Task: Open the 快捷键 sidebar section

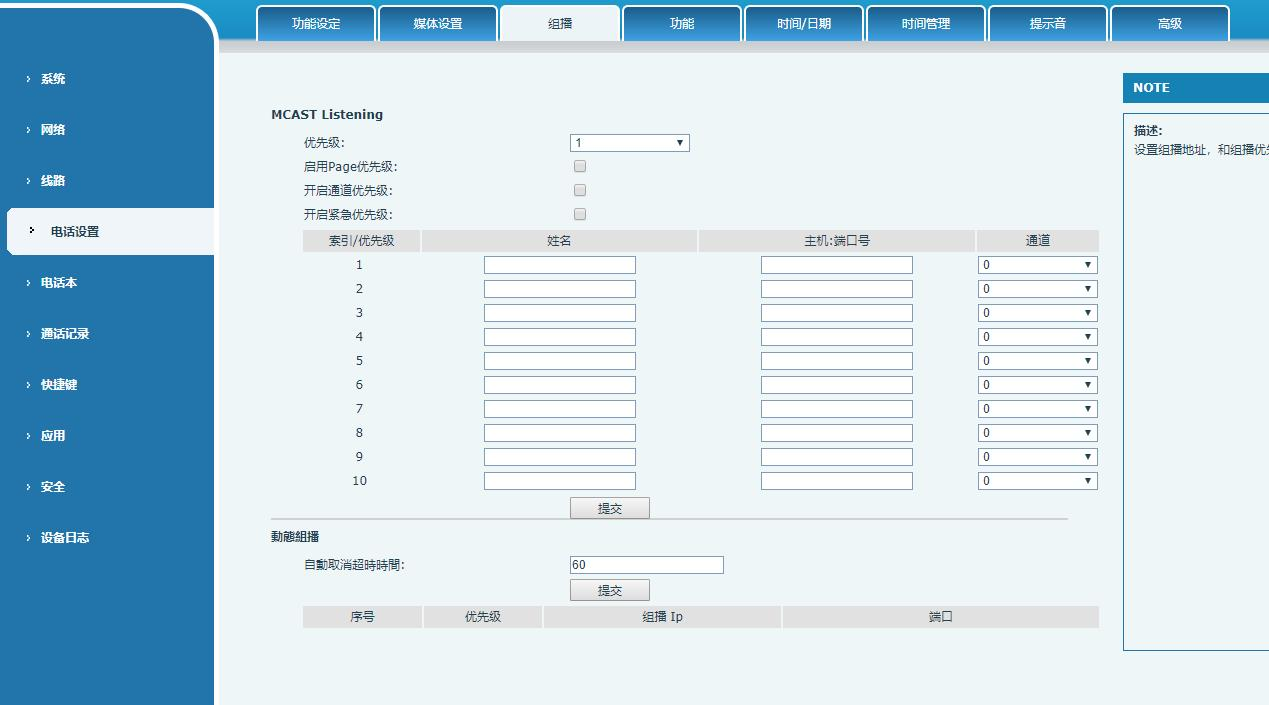Action: pyautogui.click(x=59, y=385)
